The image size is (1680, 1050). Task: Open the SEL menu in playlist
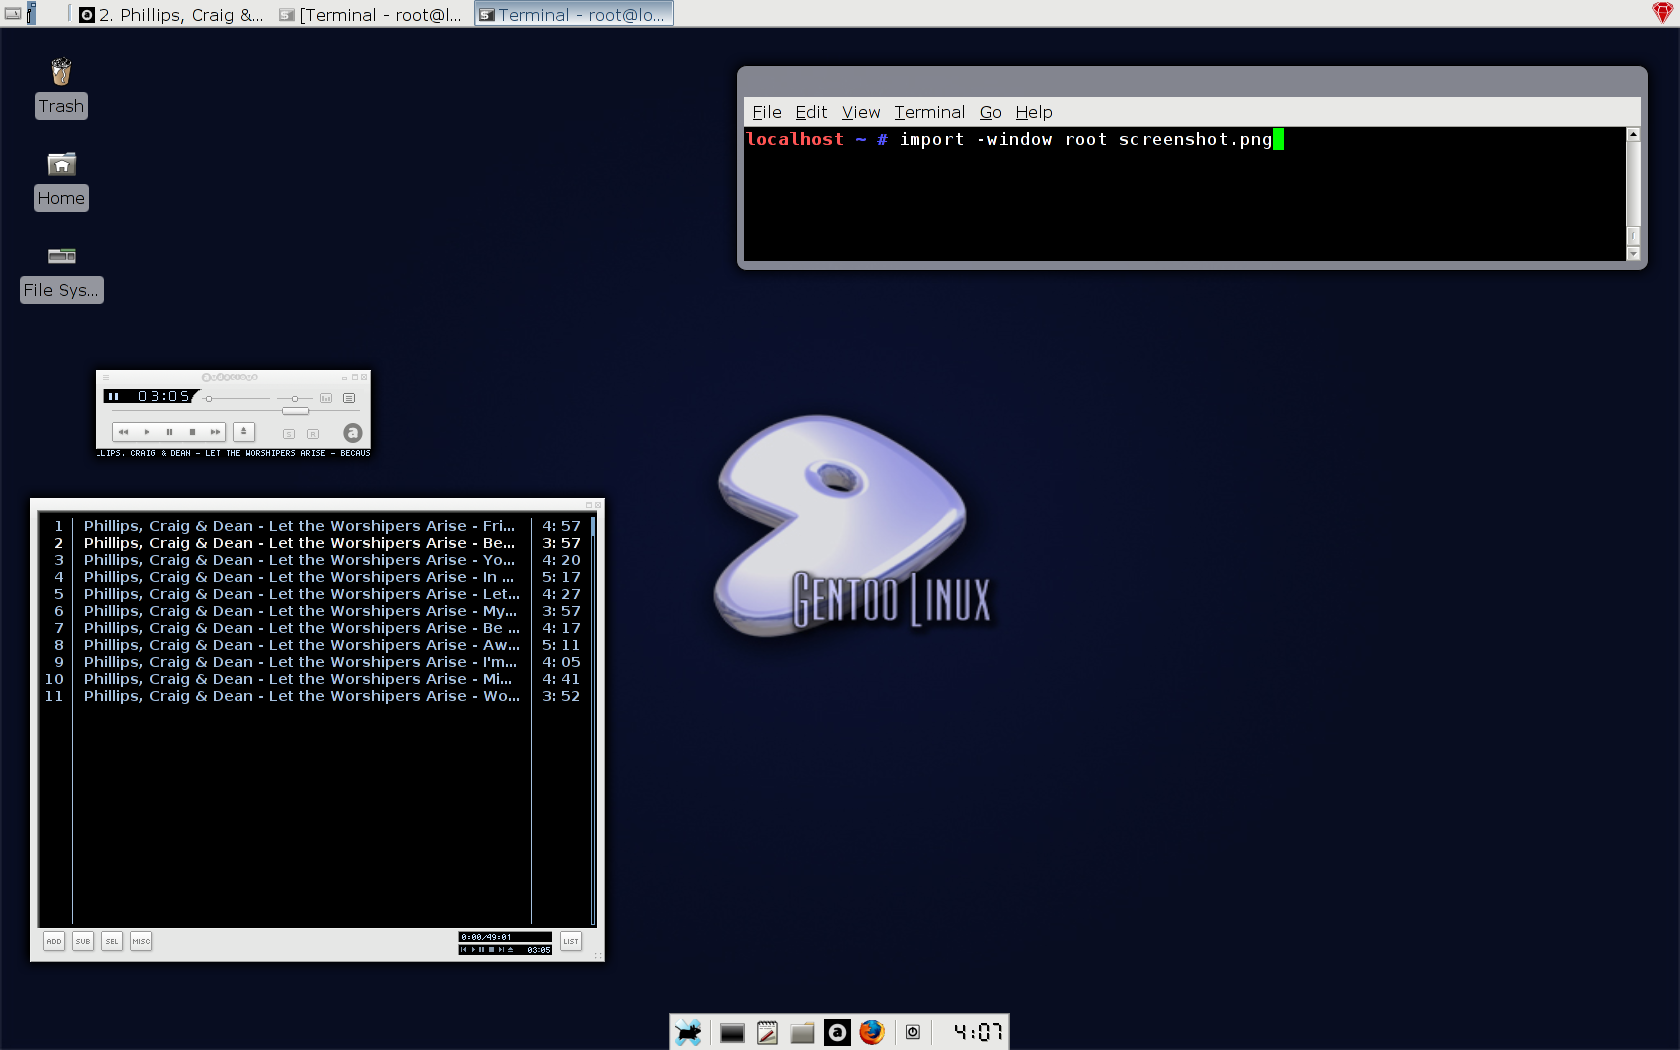(112, 941)
